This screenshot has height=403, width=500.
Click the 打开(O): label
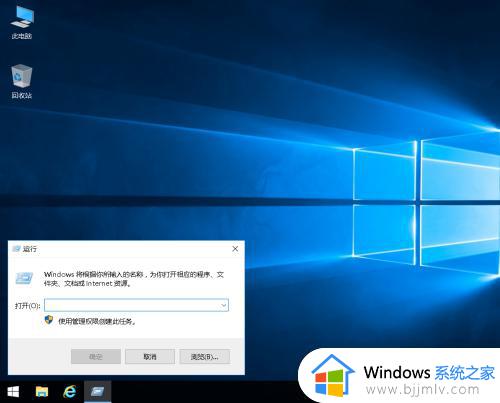point(27,306)
